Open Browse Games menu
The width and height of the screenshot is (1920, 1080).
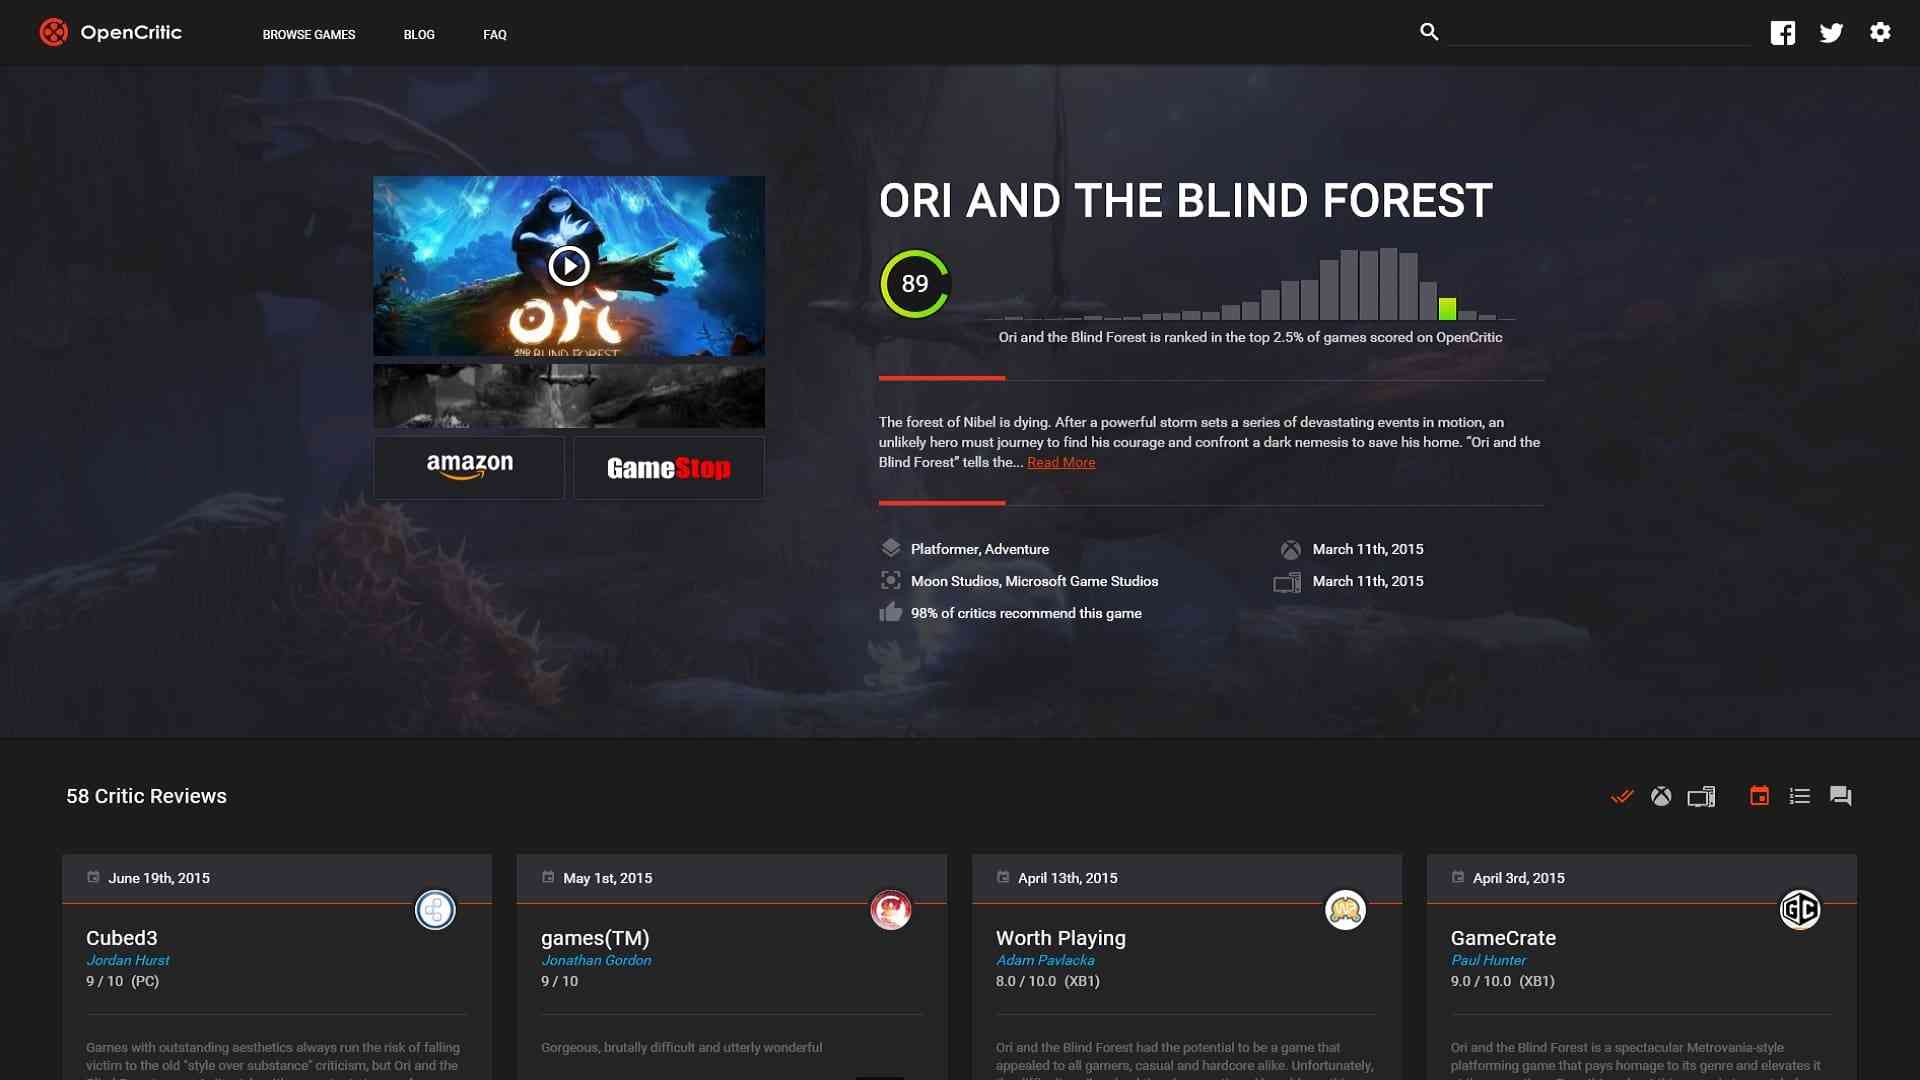click(x=309, y=34)
